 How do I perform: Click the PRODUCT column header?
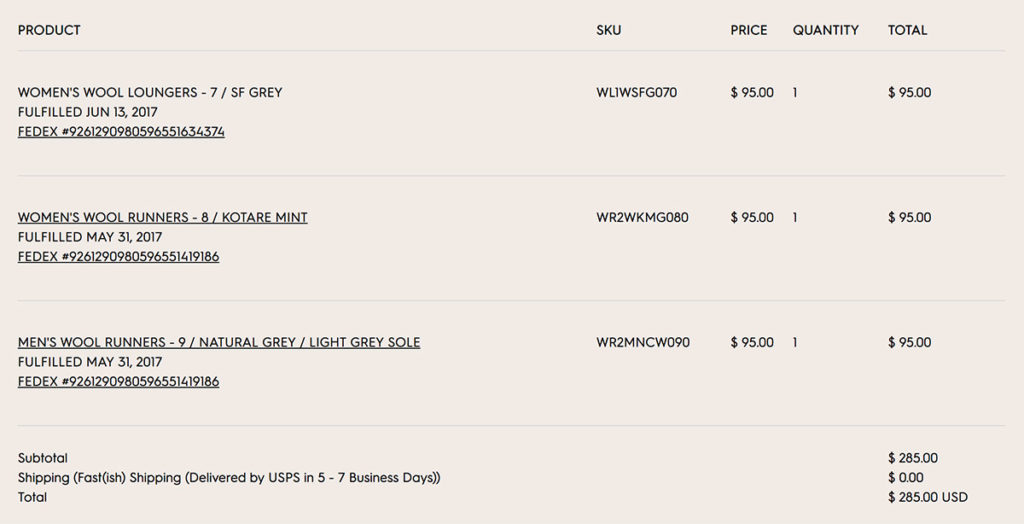(49, 30)
